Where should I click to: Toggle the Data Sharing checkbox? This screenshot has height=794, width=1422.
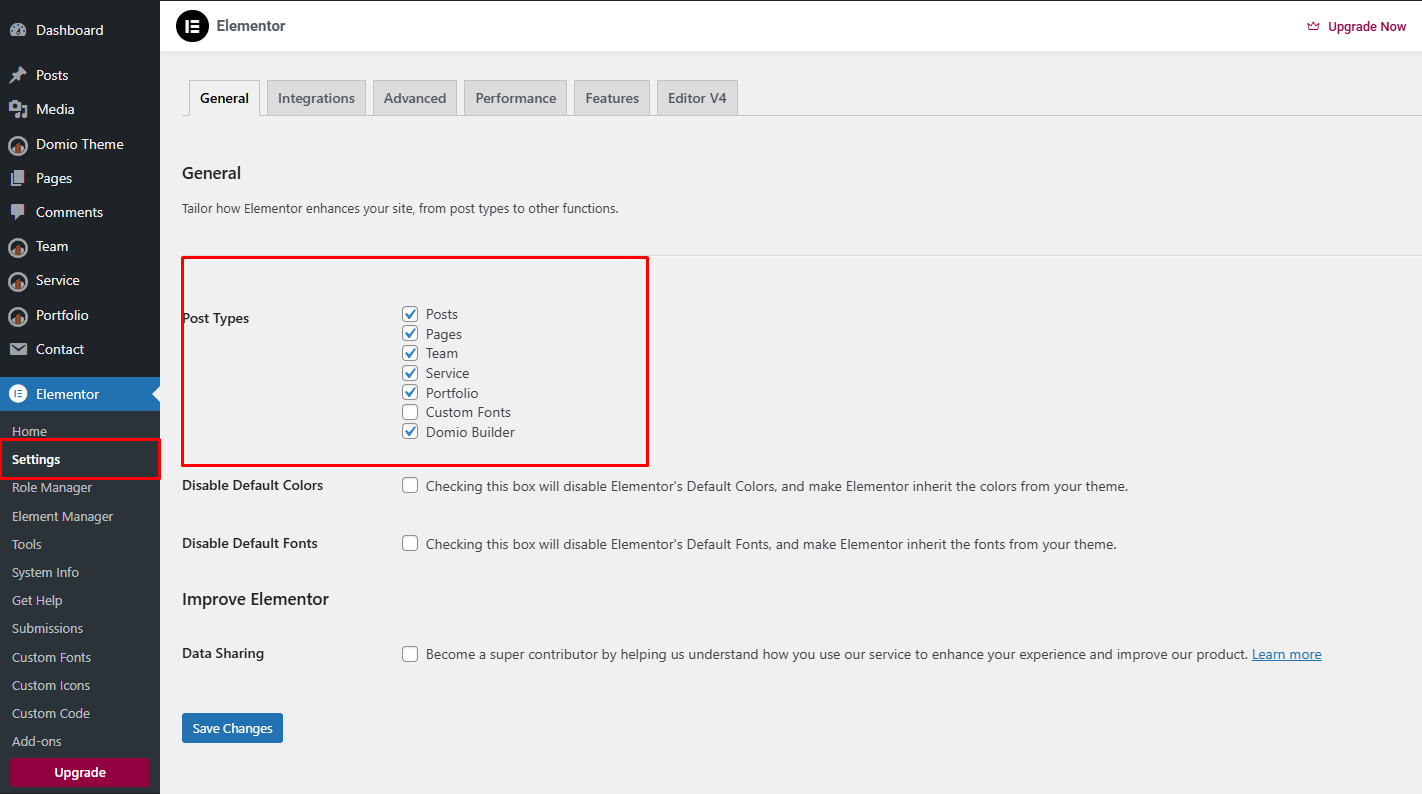click(x=409, y=653)
